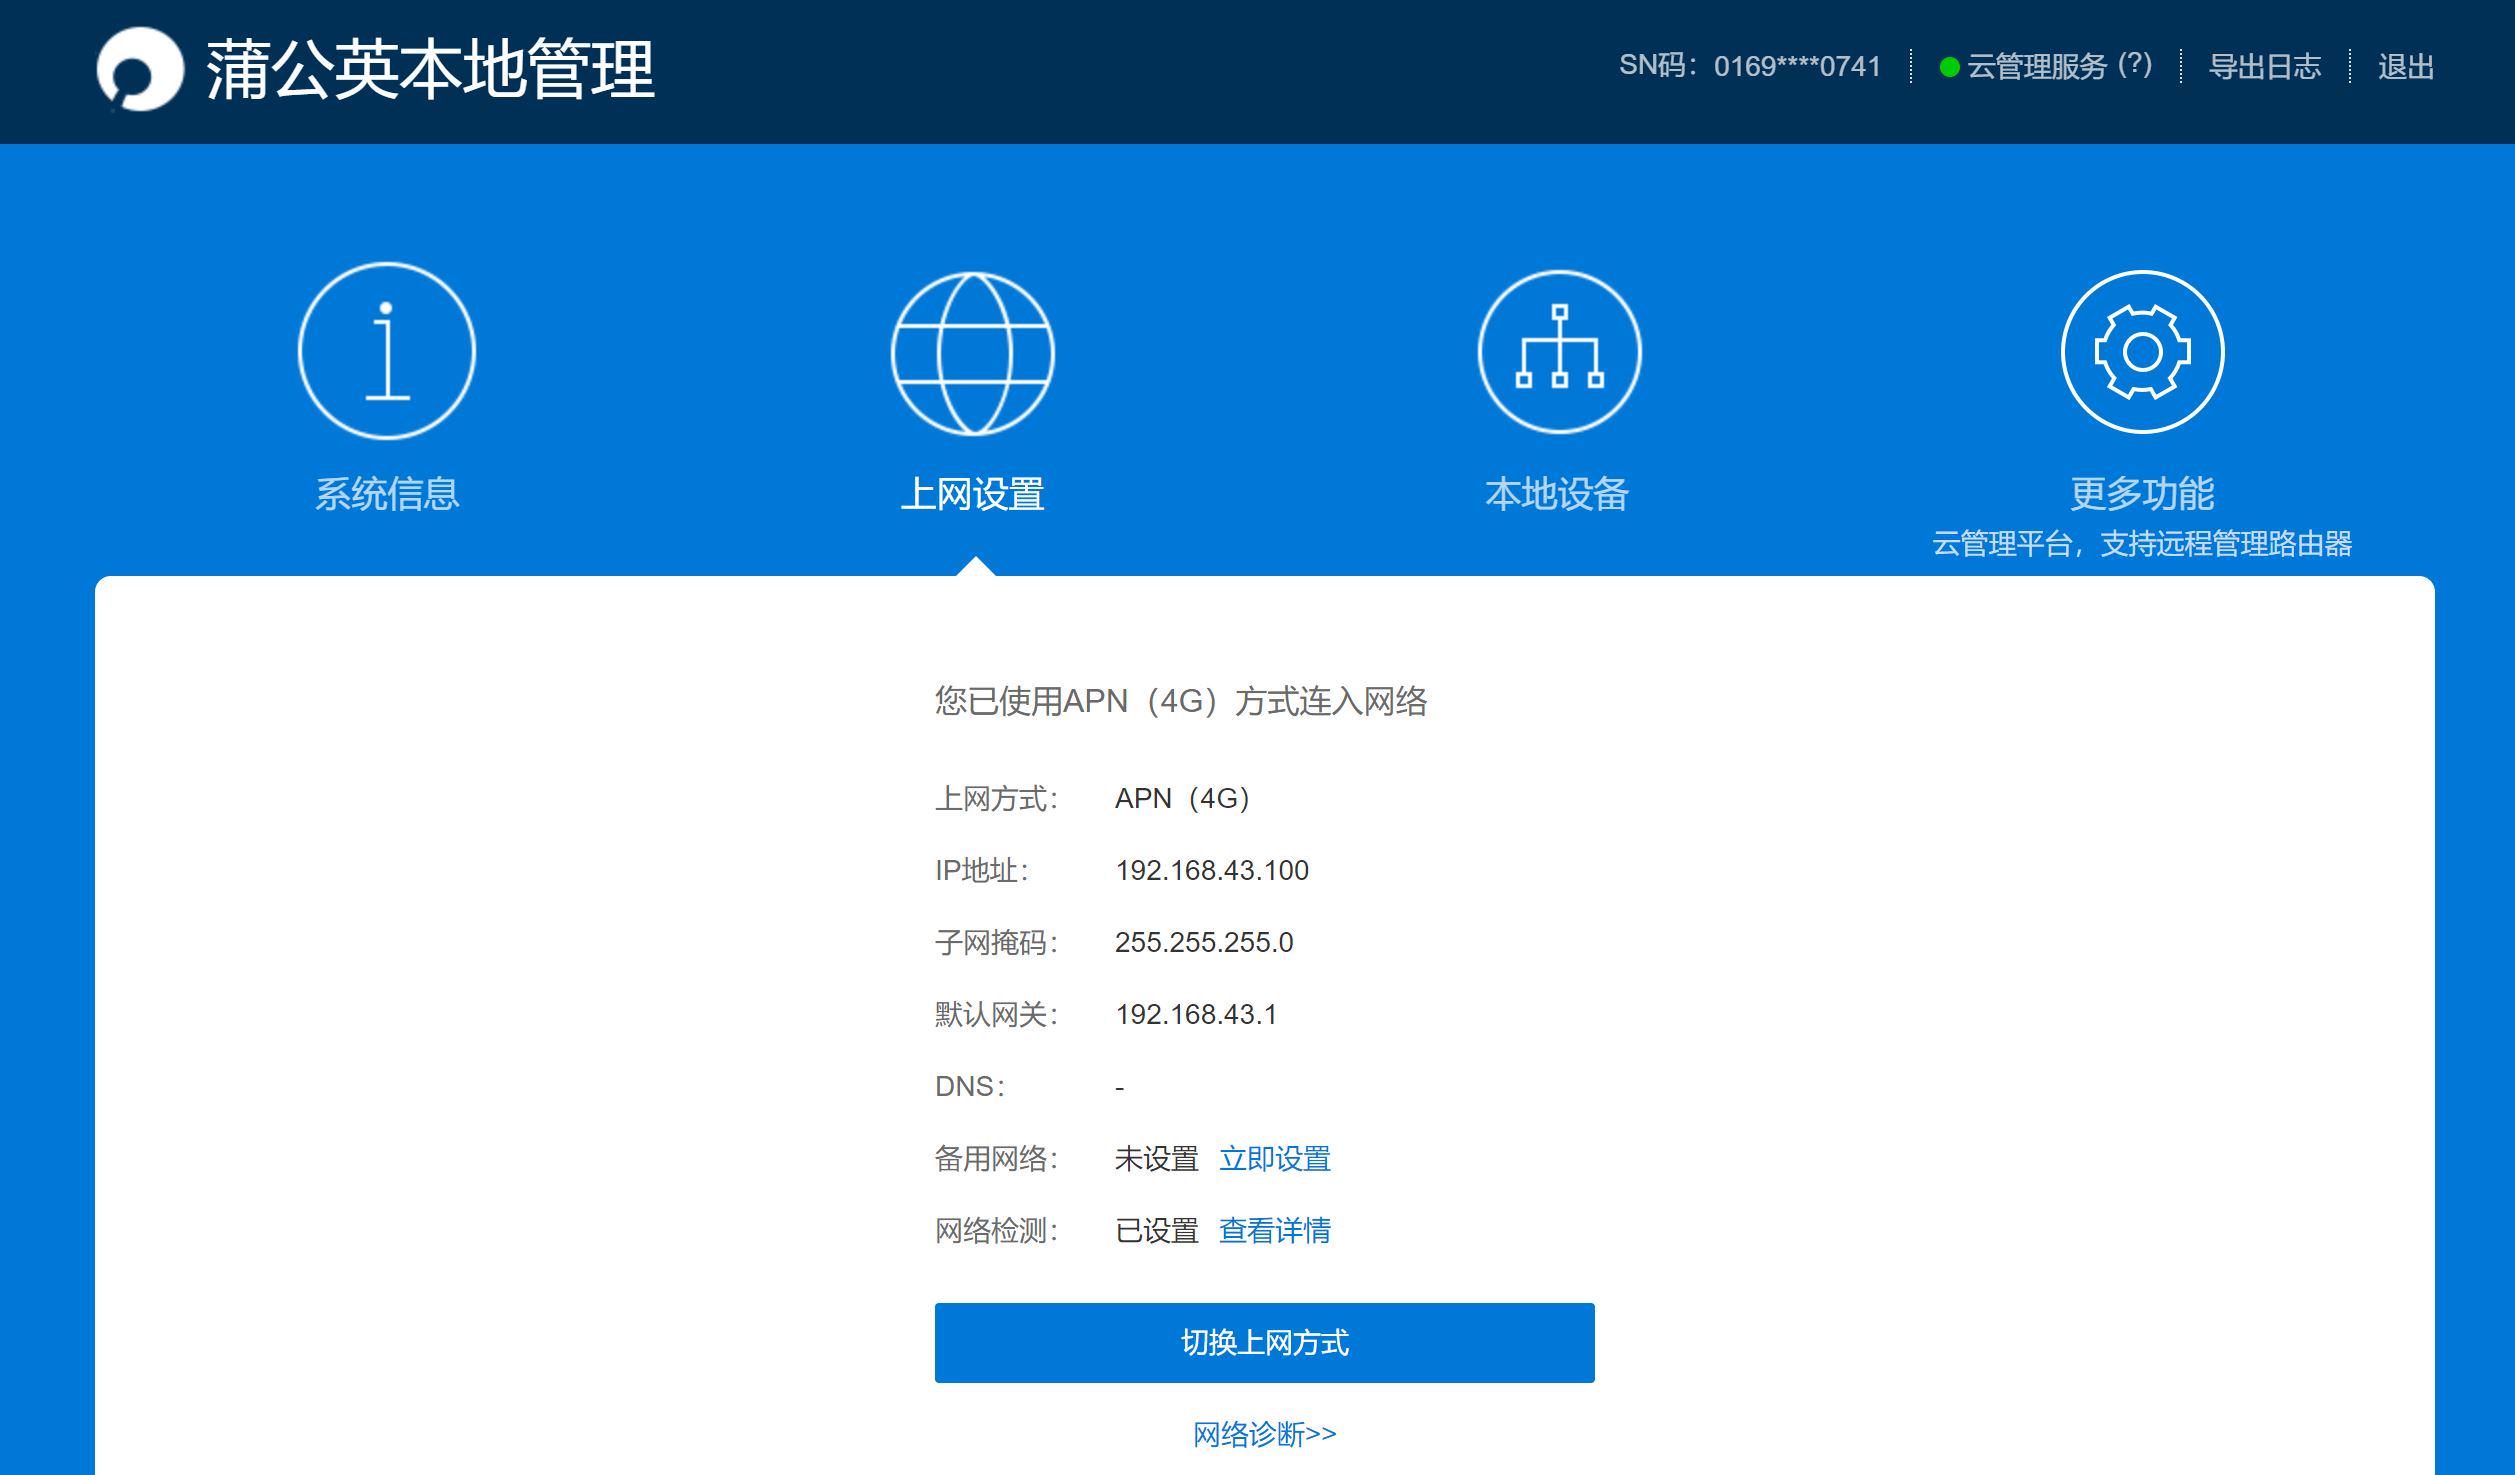
Task: Open 系统信息 info circle icon
Action: 387,351
